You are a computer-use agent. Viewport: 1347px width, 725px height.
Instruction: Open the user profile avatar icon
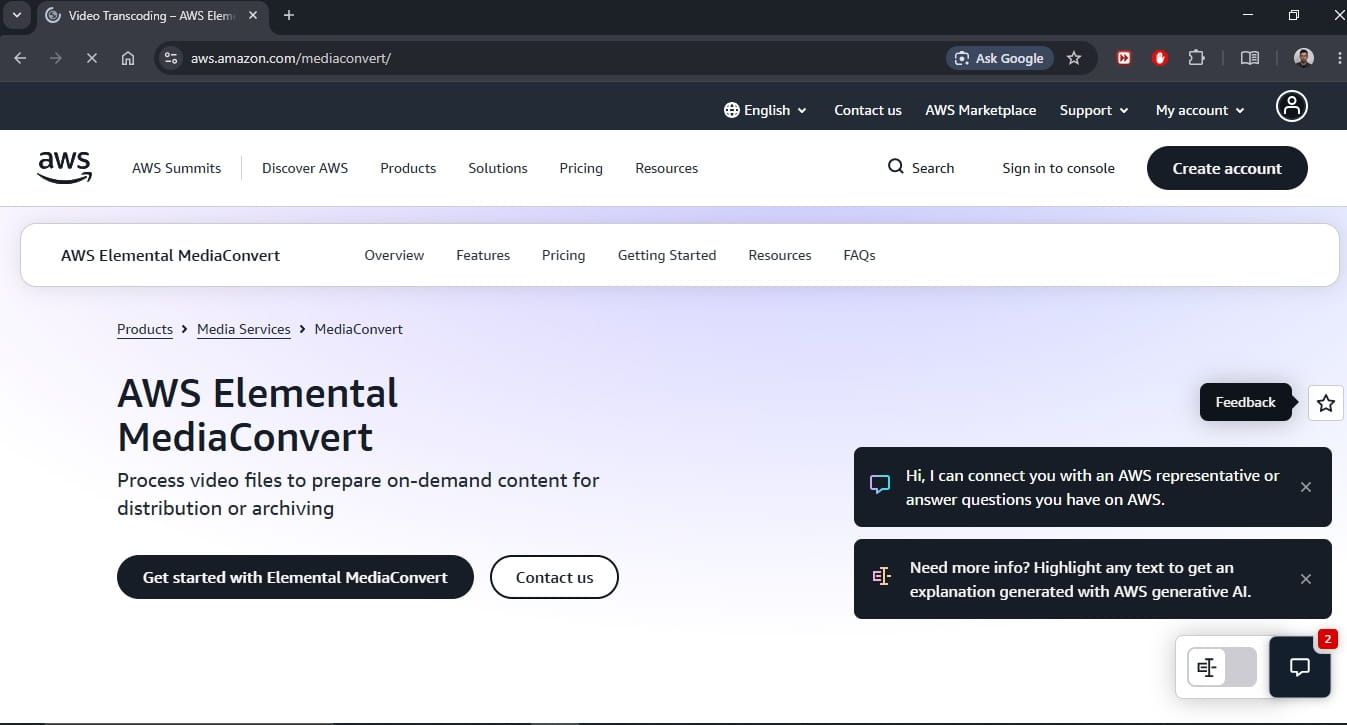point(1292,106)
